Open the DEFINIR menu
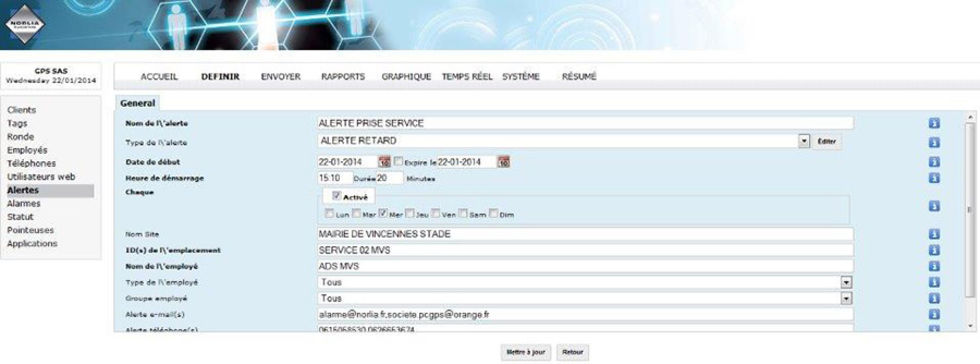This screenshot has height=364, width=980. (220, 76)
